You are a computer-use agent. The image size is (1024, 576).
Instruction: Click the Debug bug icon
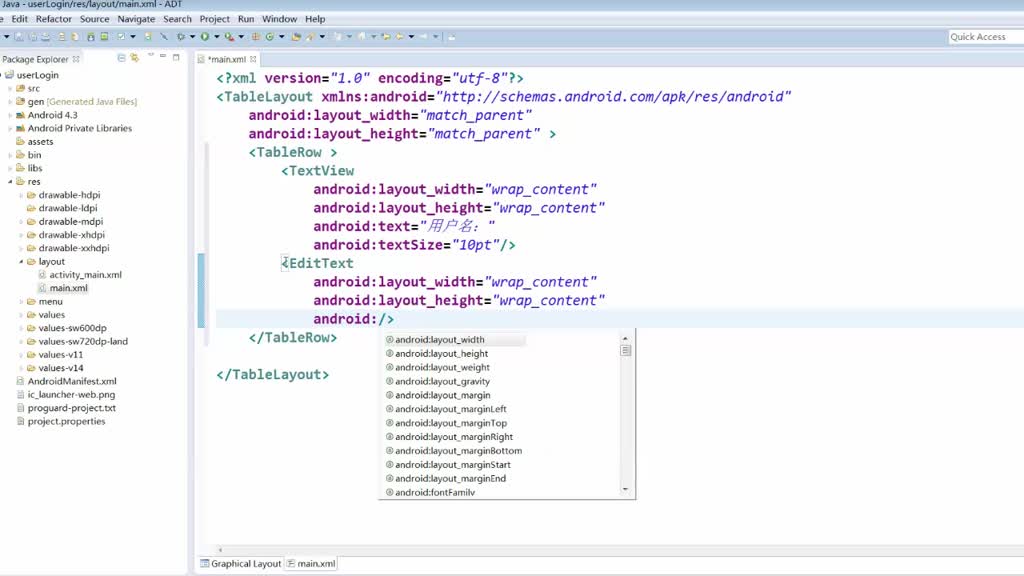(x=181, y=37)
